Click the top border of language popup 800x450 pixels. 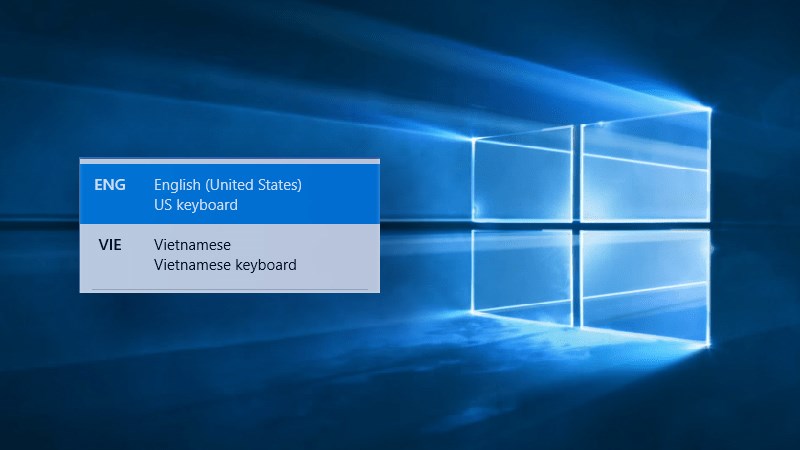(229, 160)
